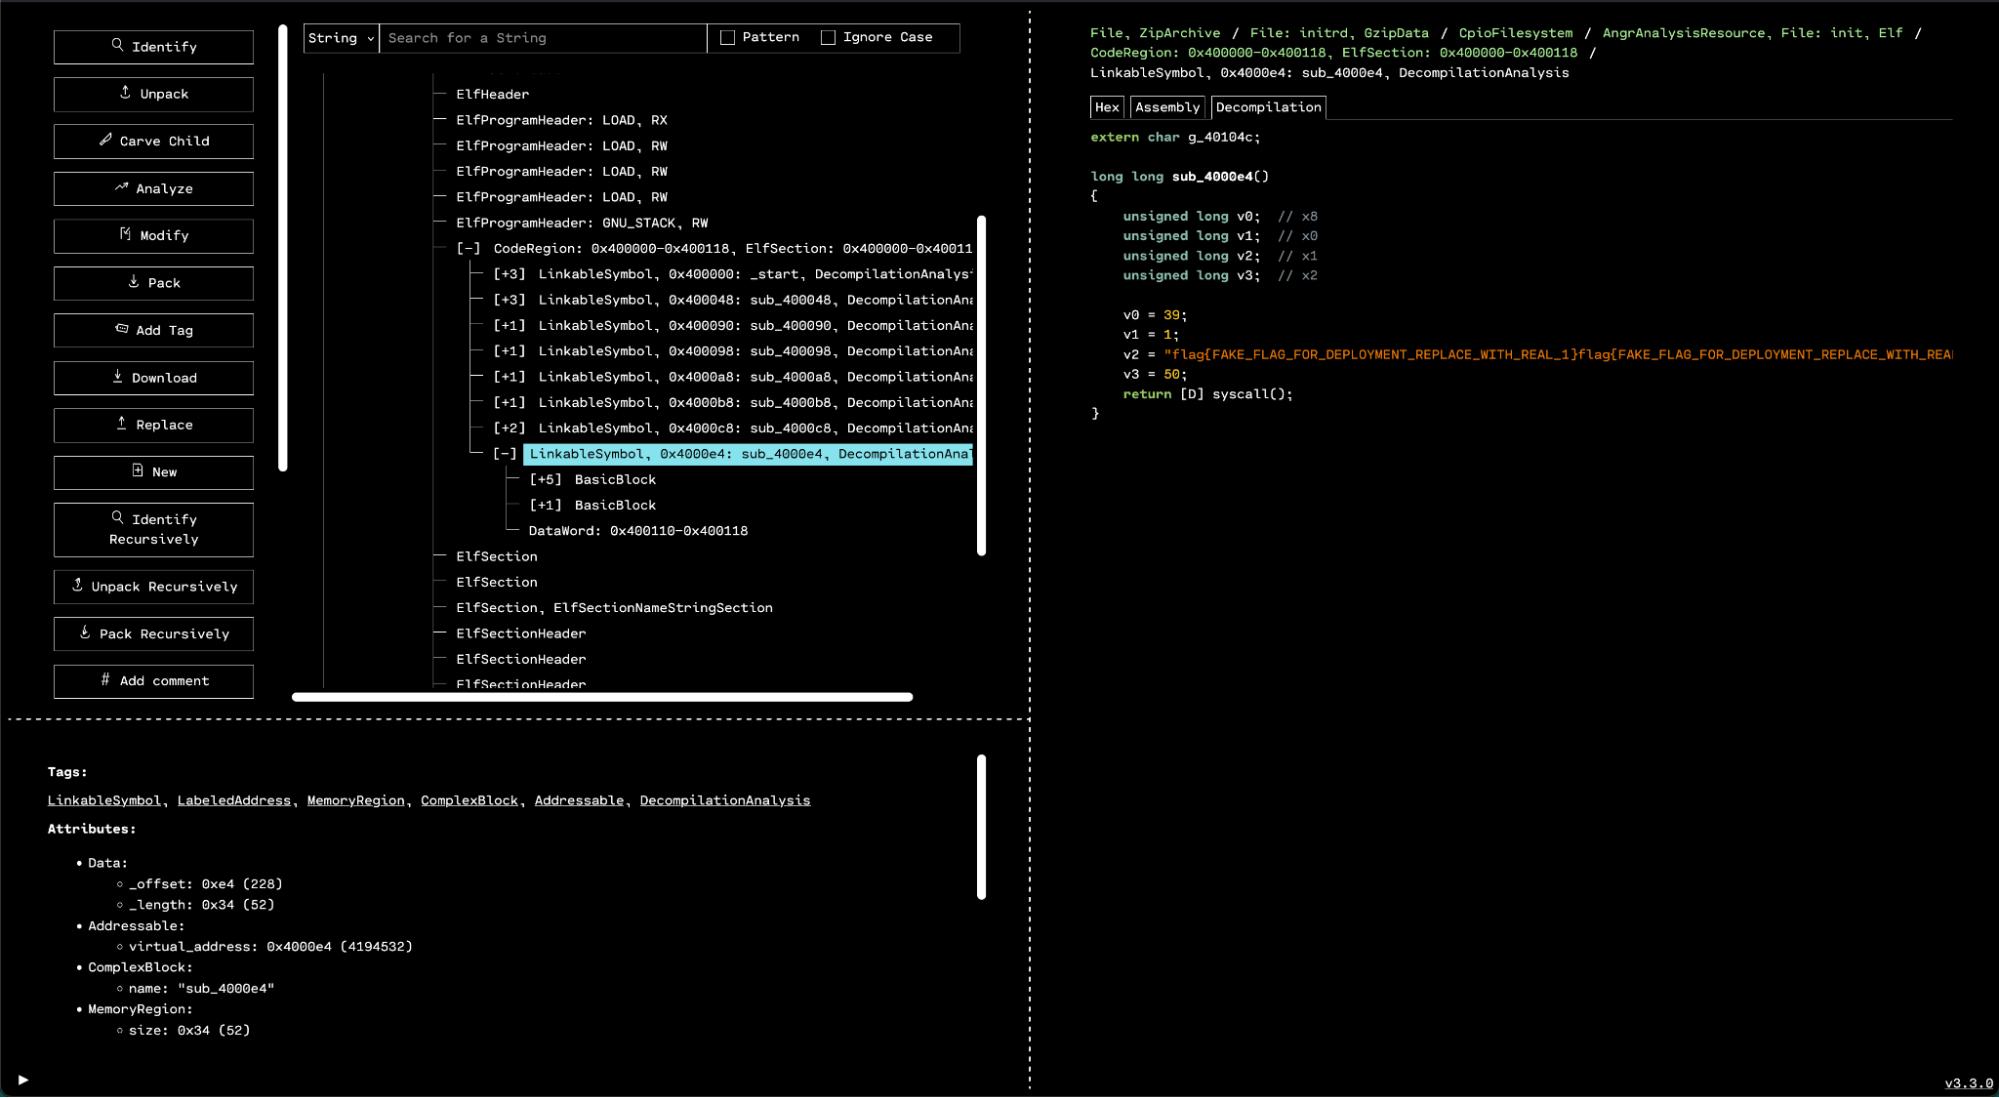Open the LabeledAddress tag link
The height and width of the screenshot is (1098, 1999).
click(234, 800)
